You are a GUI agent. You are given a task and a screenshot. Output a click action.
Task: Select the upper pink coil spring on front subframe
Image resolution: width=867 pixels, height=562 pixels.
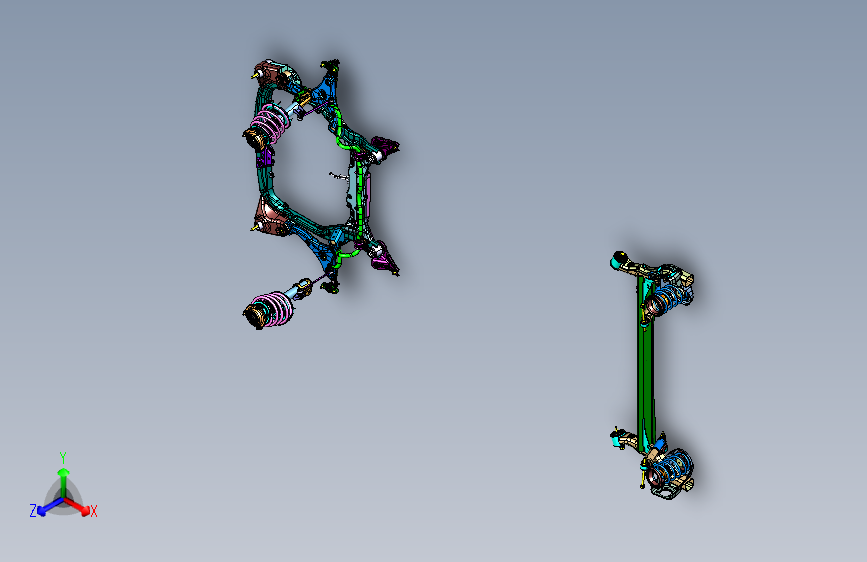[270, 123]
